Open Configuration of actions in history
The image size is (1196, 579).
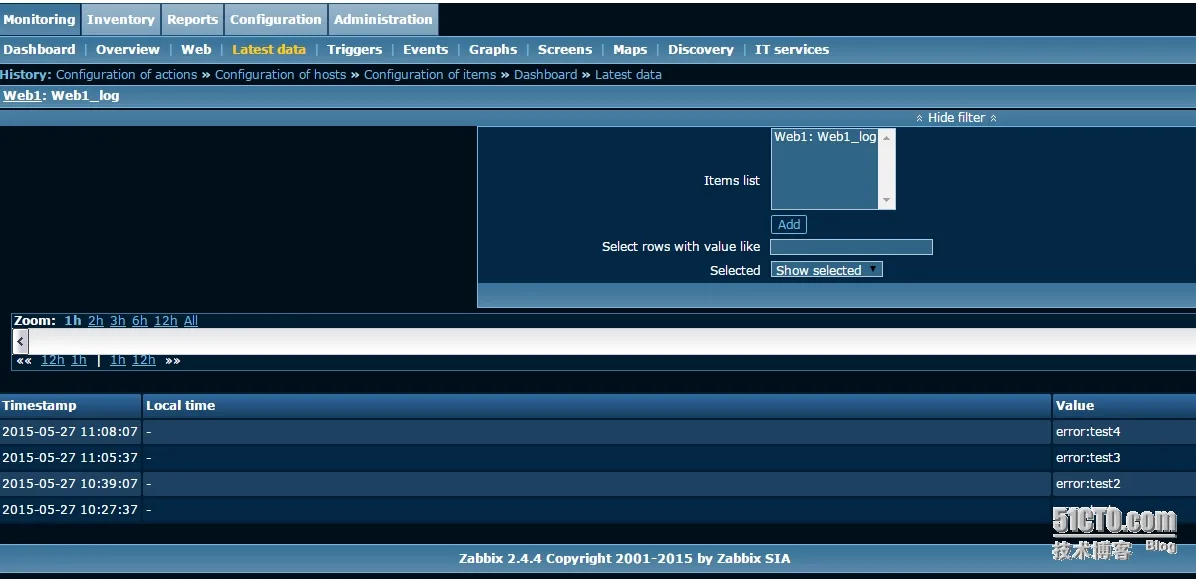pyautogui.click(x=127, y=75)
